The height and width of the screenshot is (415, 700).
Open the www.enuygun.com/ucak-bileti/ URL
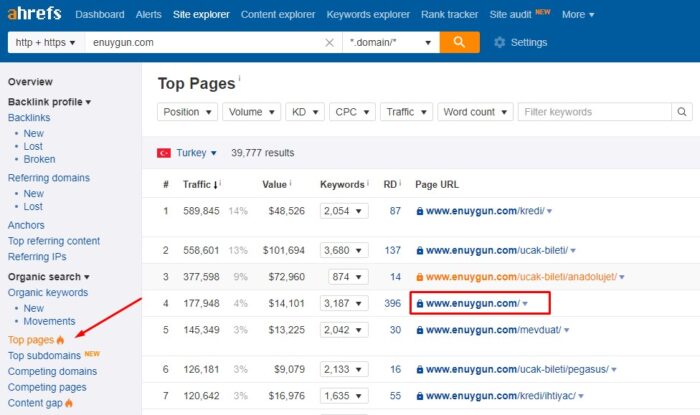pos(496,250)
